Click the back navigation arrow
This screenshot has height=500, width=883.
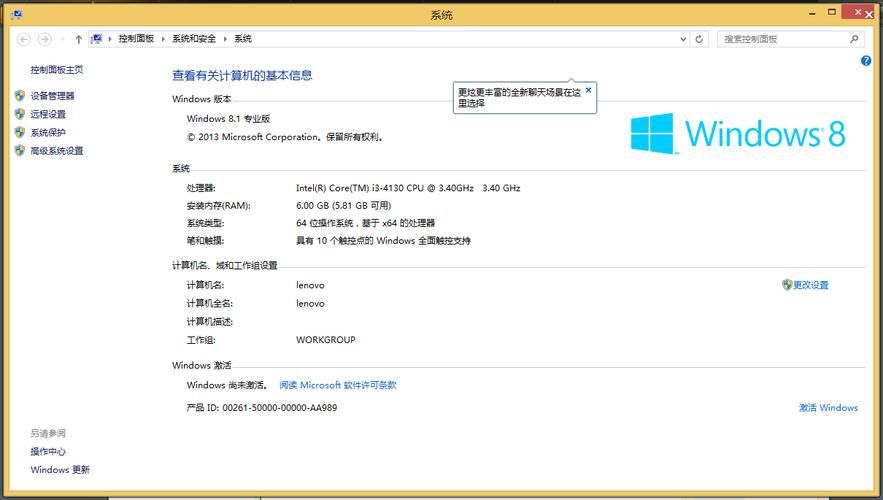point(23,39)
